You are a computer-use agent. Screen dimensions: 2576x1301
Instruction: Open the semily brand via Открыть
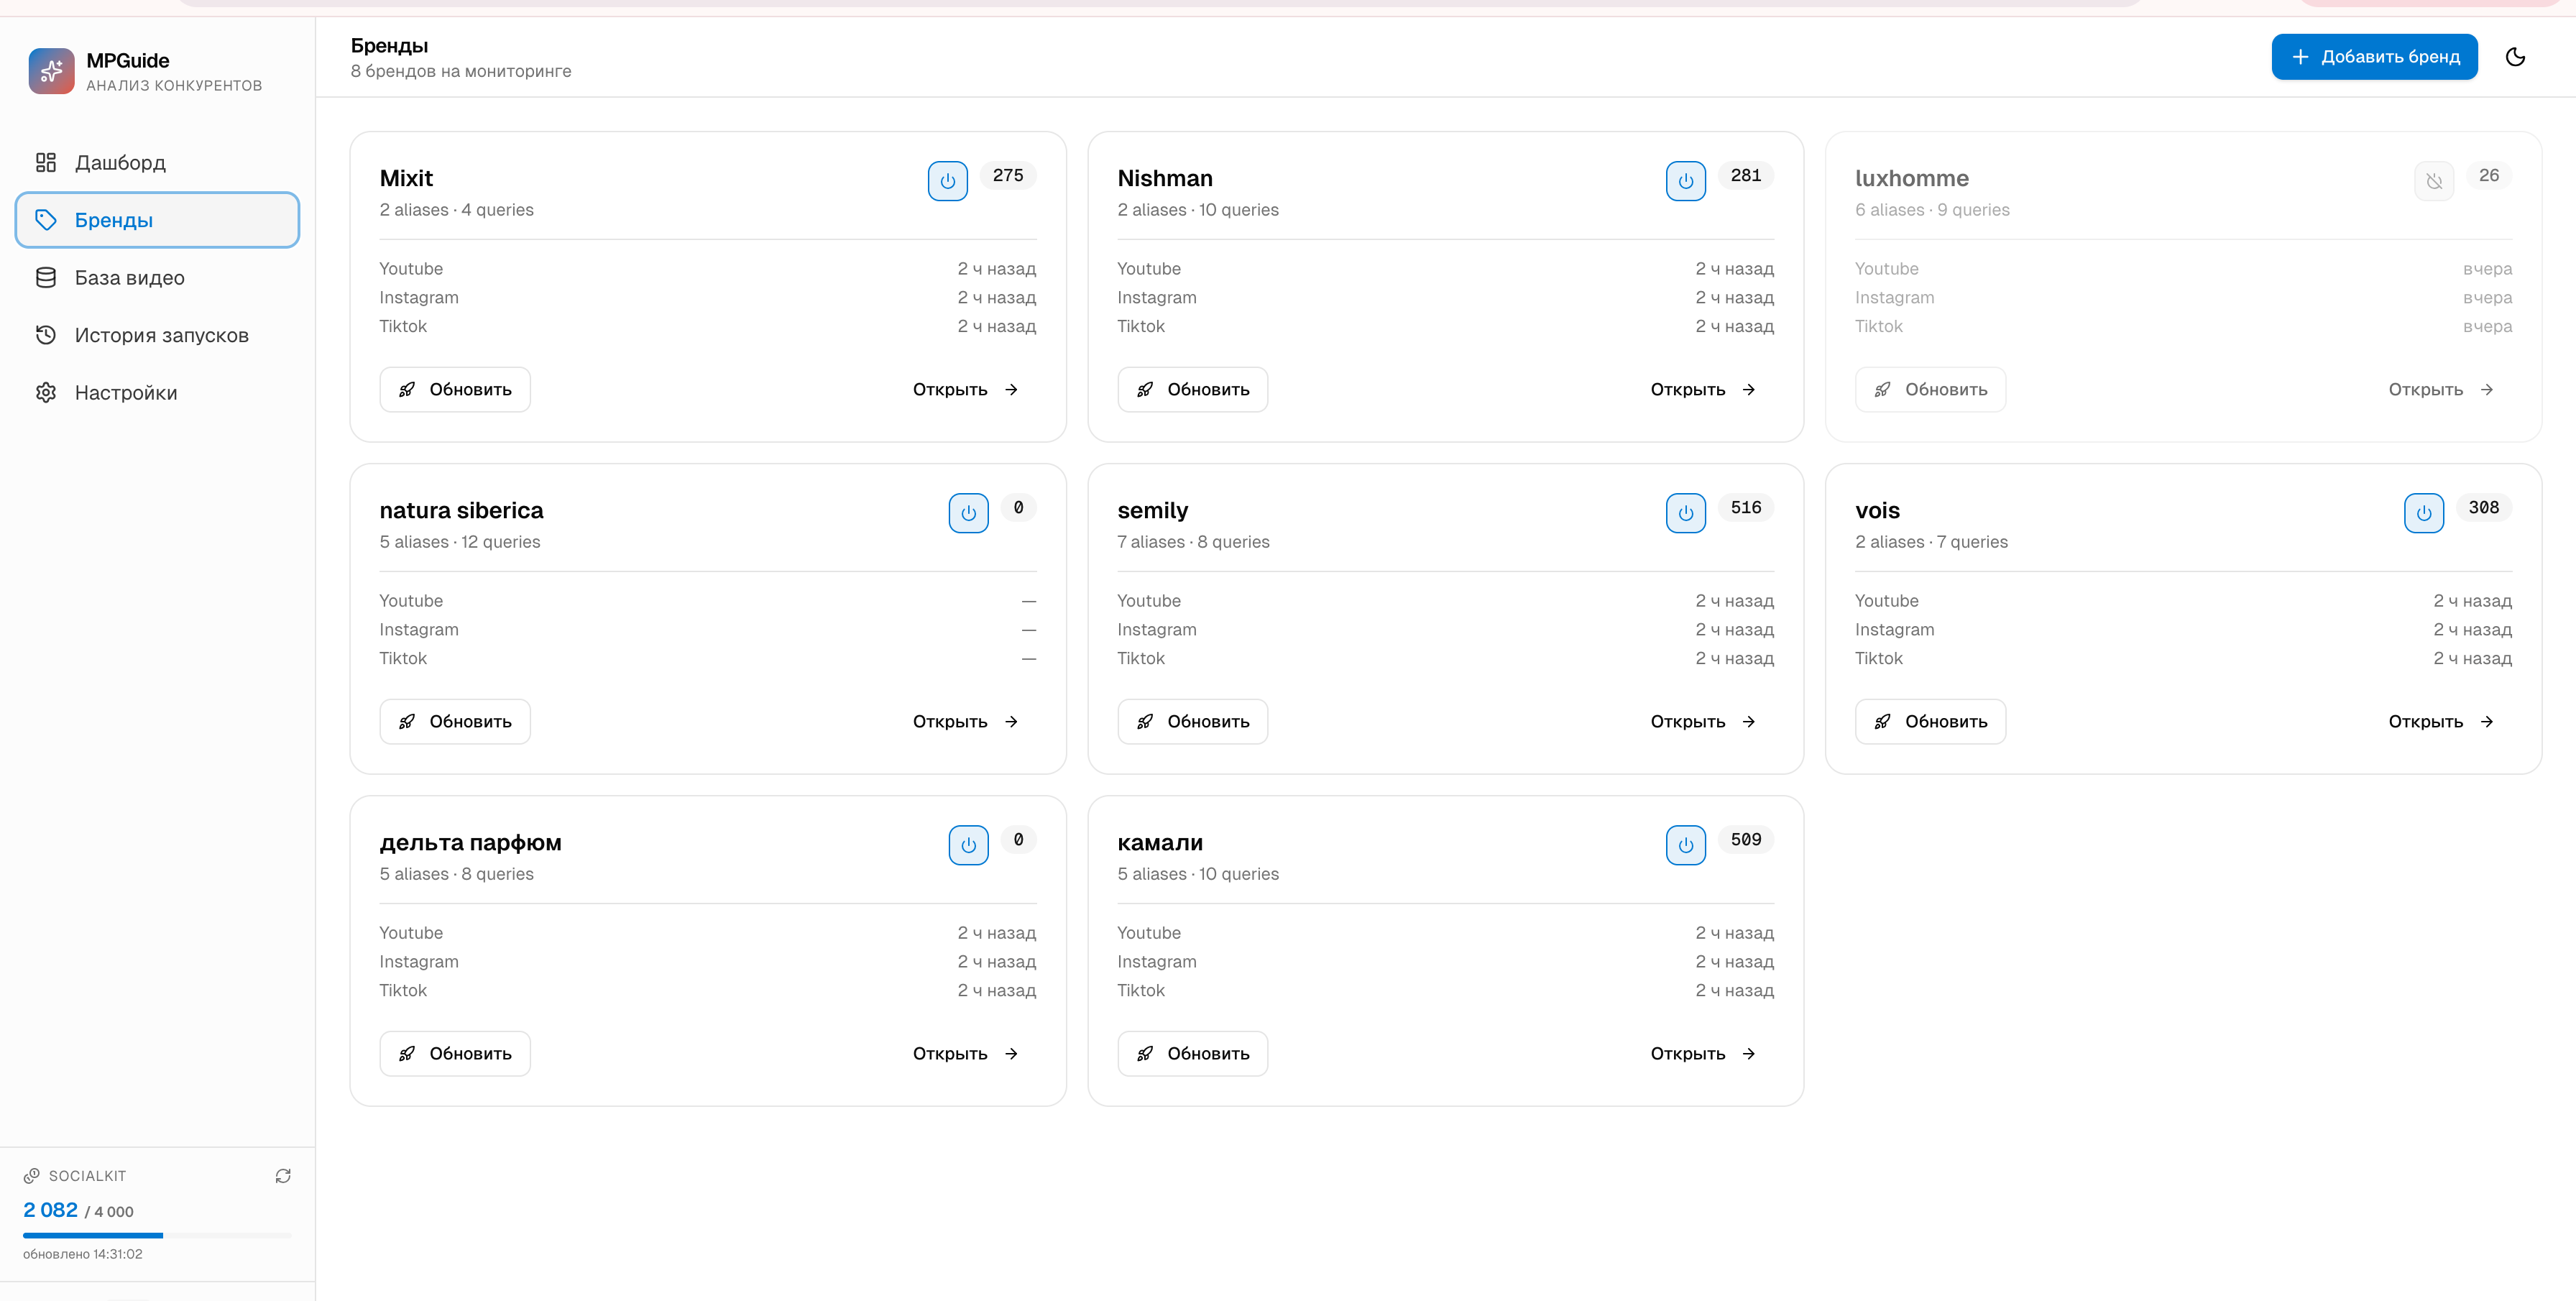(x=1703, y=722)
